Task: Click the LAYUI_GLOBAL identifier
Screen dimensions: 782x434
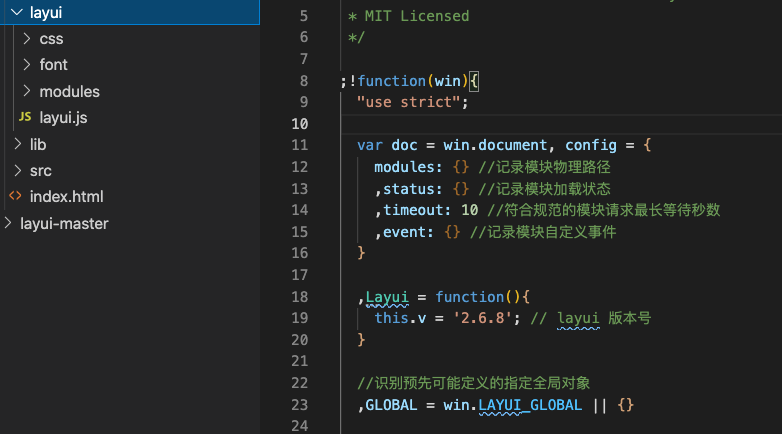Action: point(530,405)
